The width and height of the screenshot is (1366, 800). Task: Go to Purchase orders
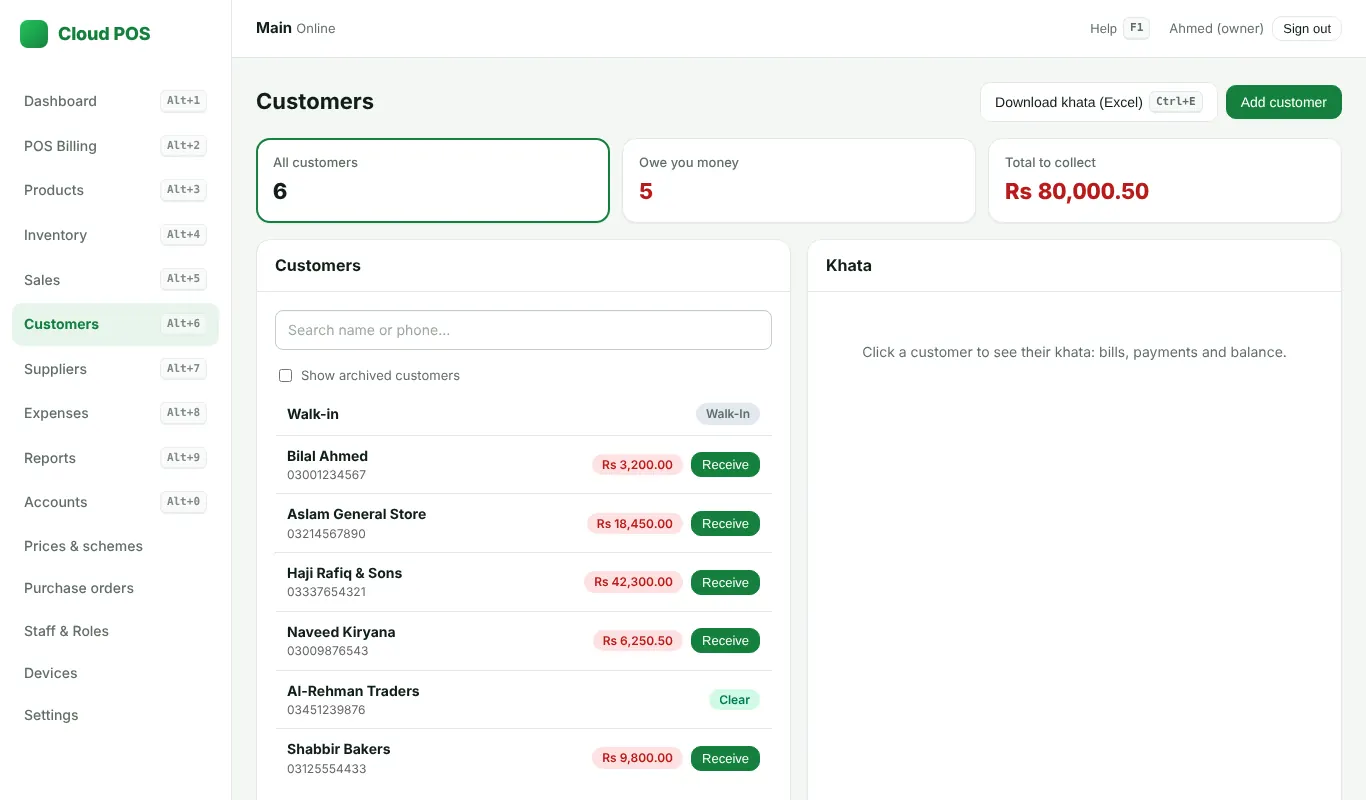tap(115, 588)
